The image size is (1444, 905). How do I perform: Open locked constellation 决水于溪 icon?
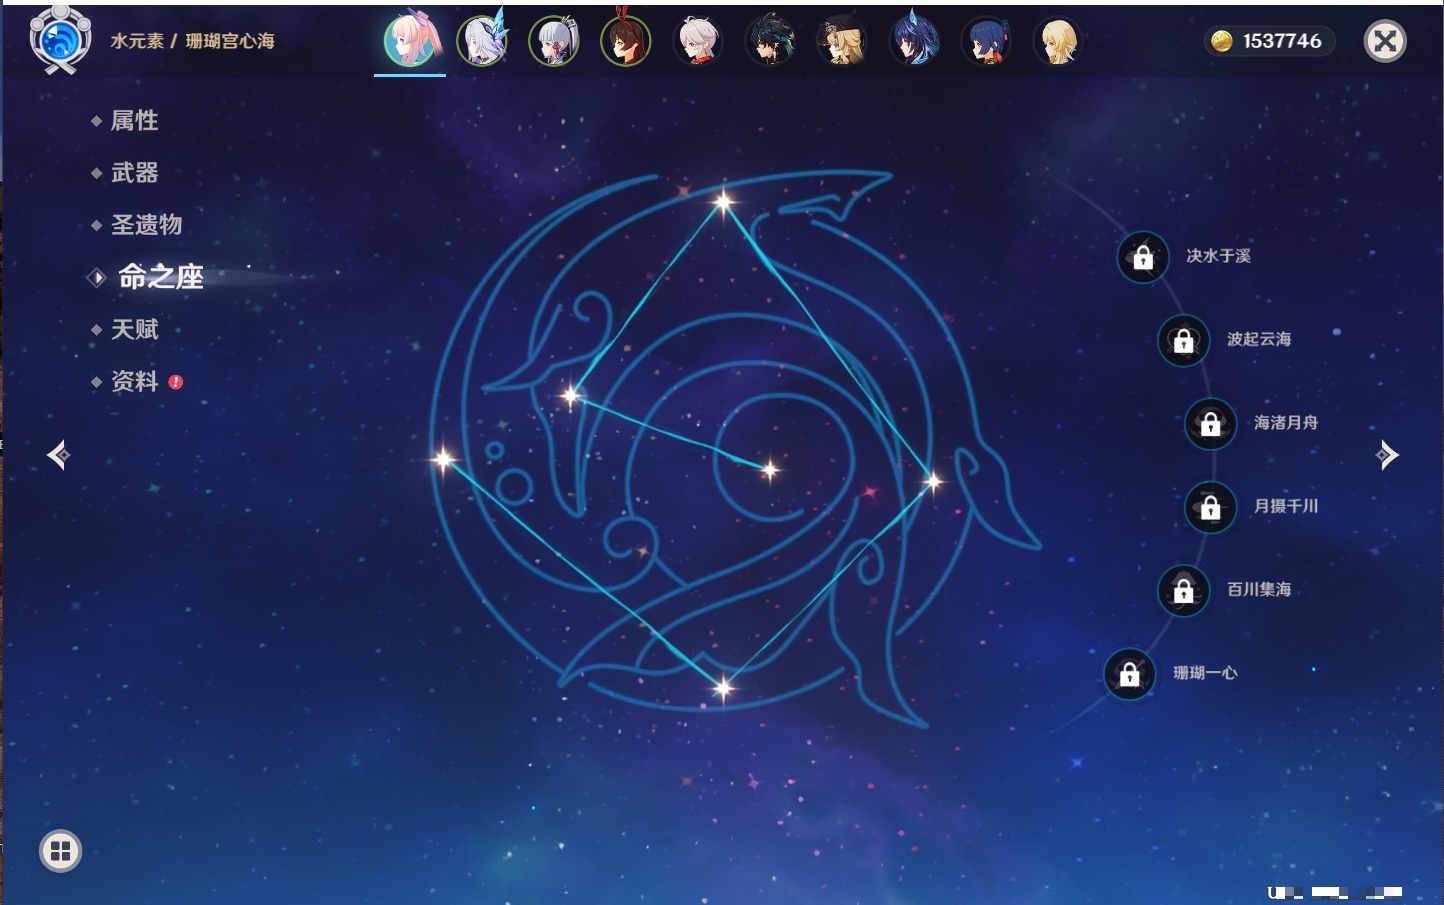(1143, 258)
